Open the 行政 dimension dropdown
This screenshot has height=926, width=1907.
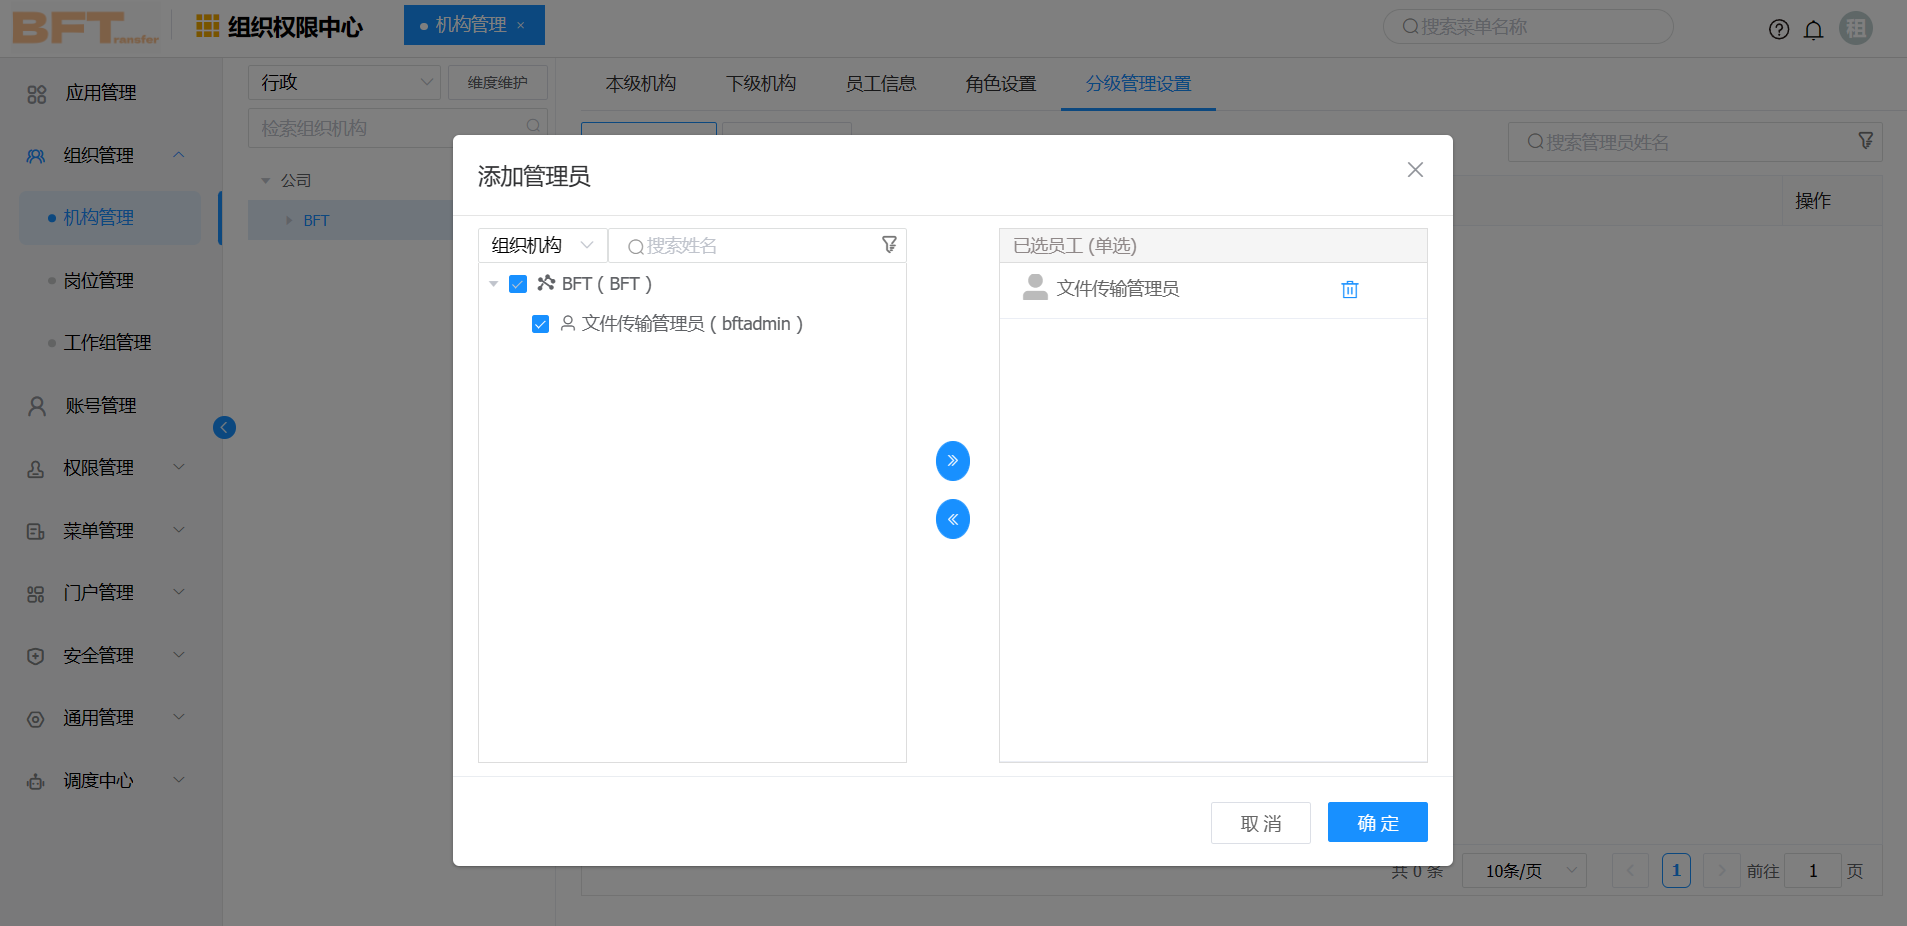pos(343,82)
